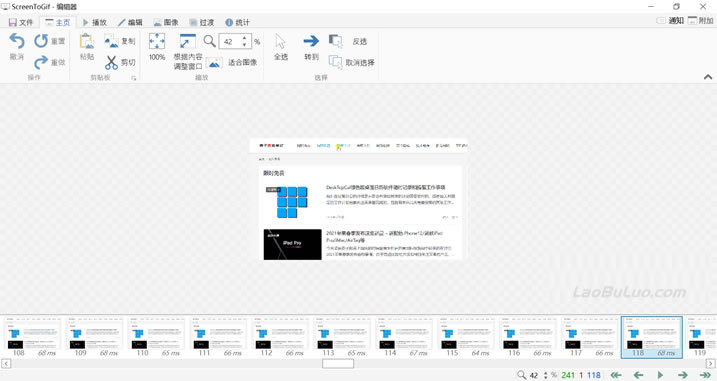This screenshot has height=381, width=717.
Task: Click the frame list scrollbar thumb
Action: [x=338, y=364]
